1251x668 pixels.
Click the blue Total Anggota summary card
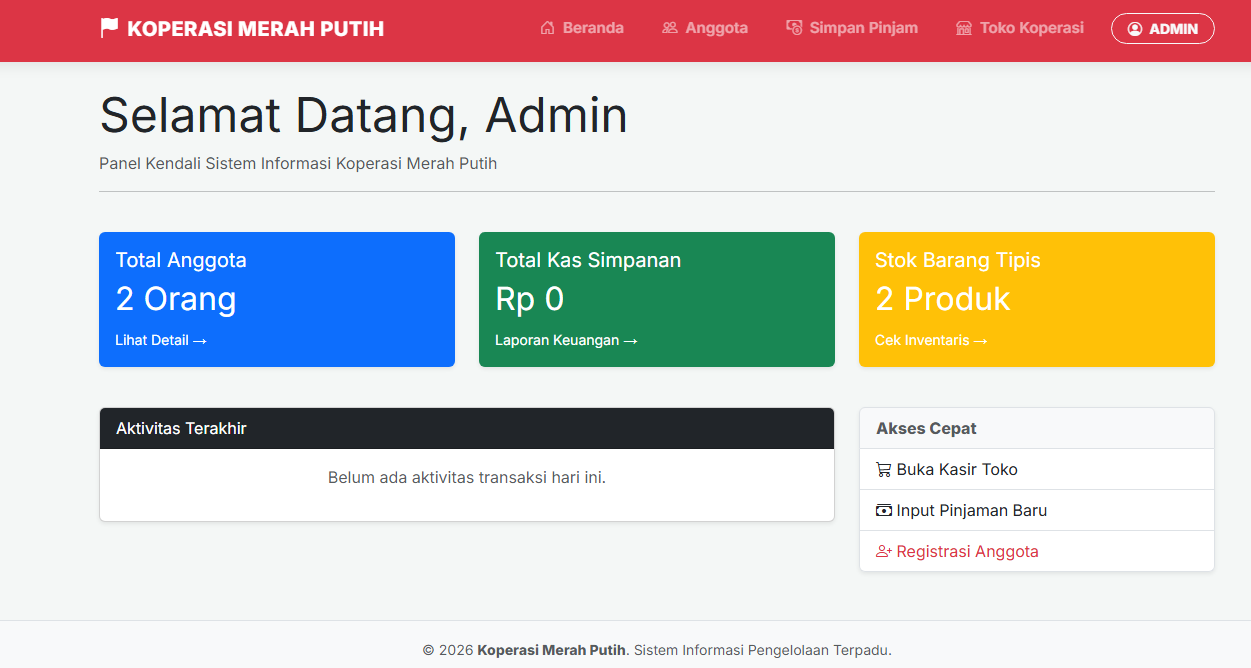click(x=277, y=299)
